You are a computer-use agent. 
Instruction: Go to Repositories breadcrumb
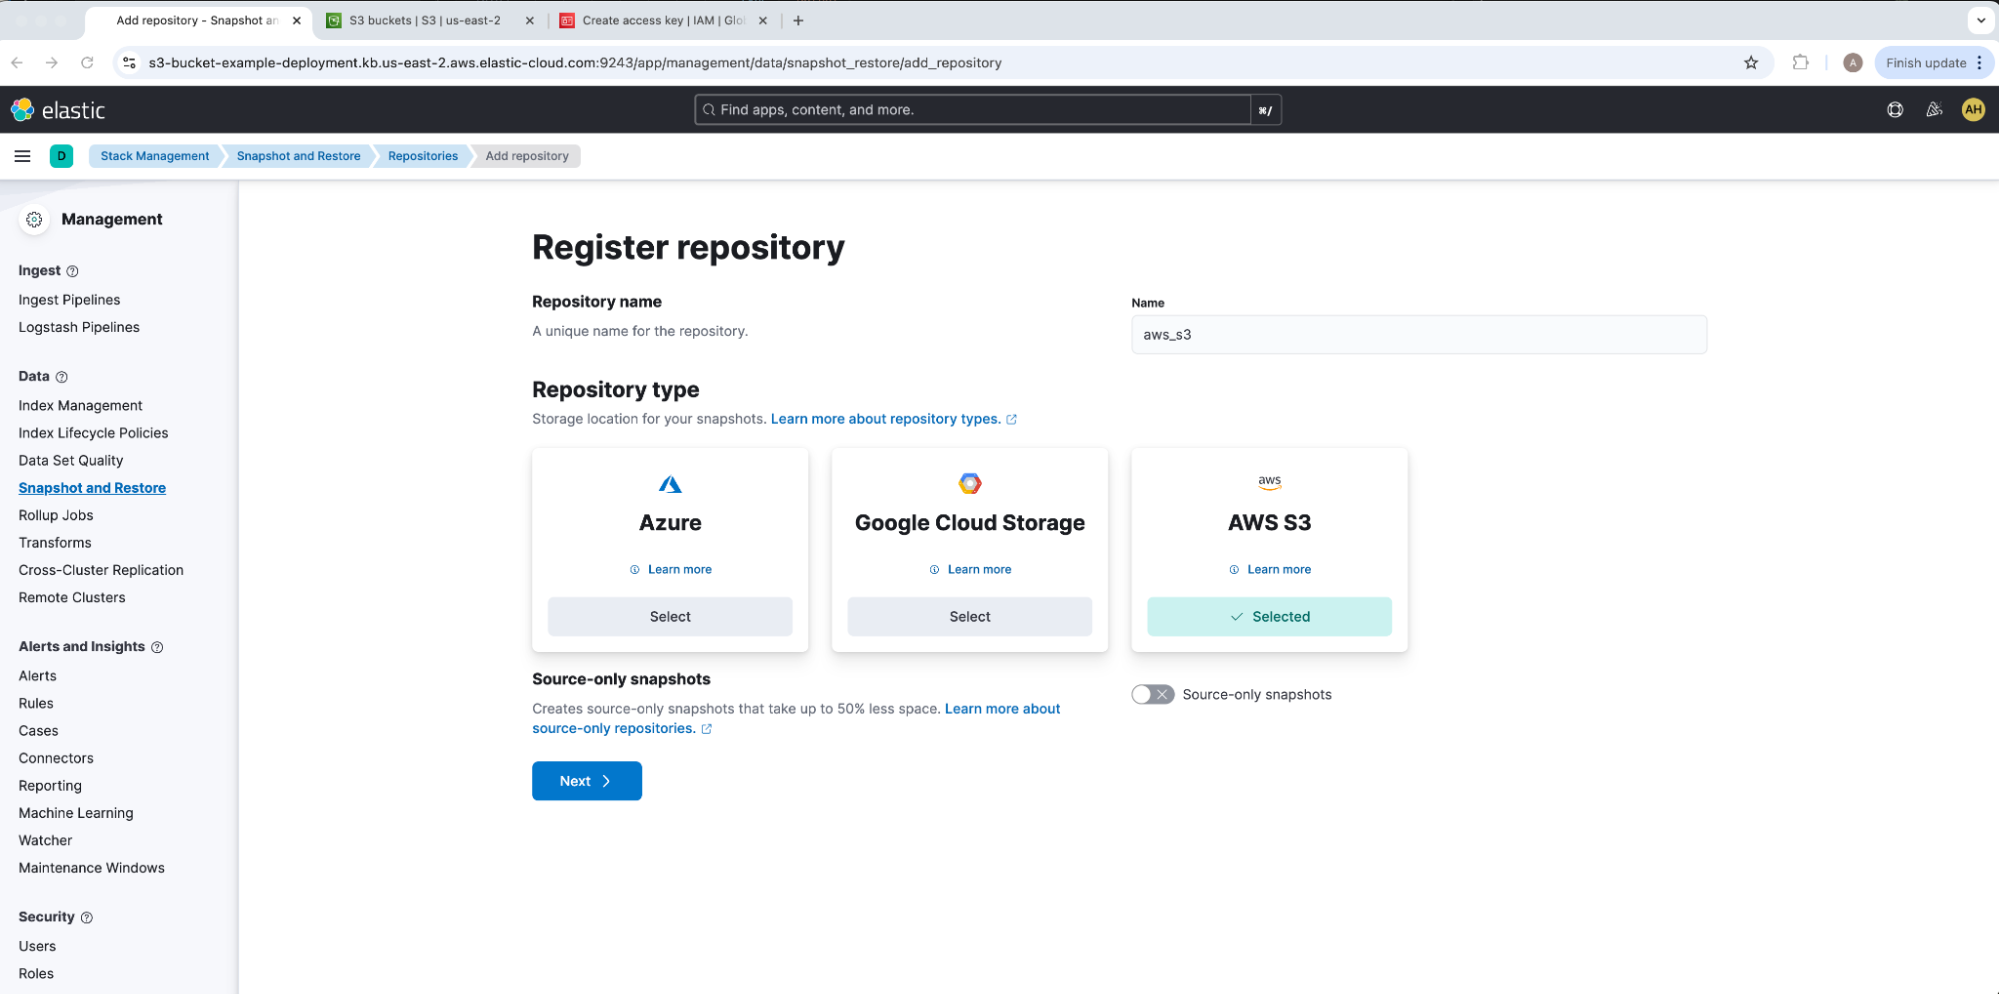pyautogui.click(x=422, y=156)
